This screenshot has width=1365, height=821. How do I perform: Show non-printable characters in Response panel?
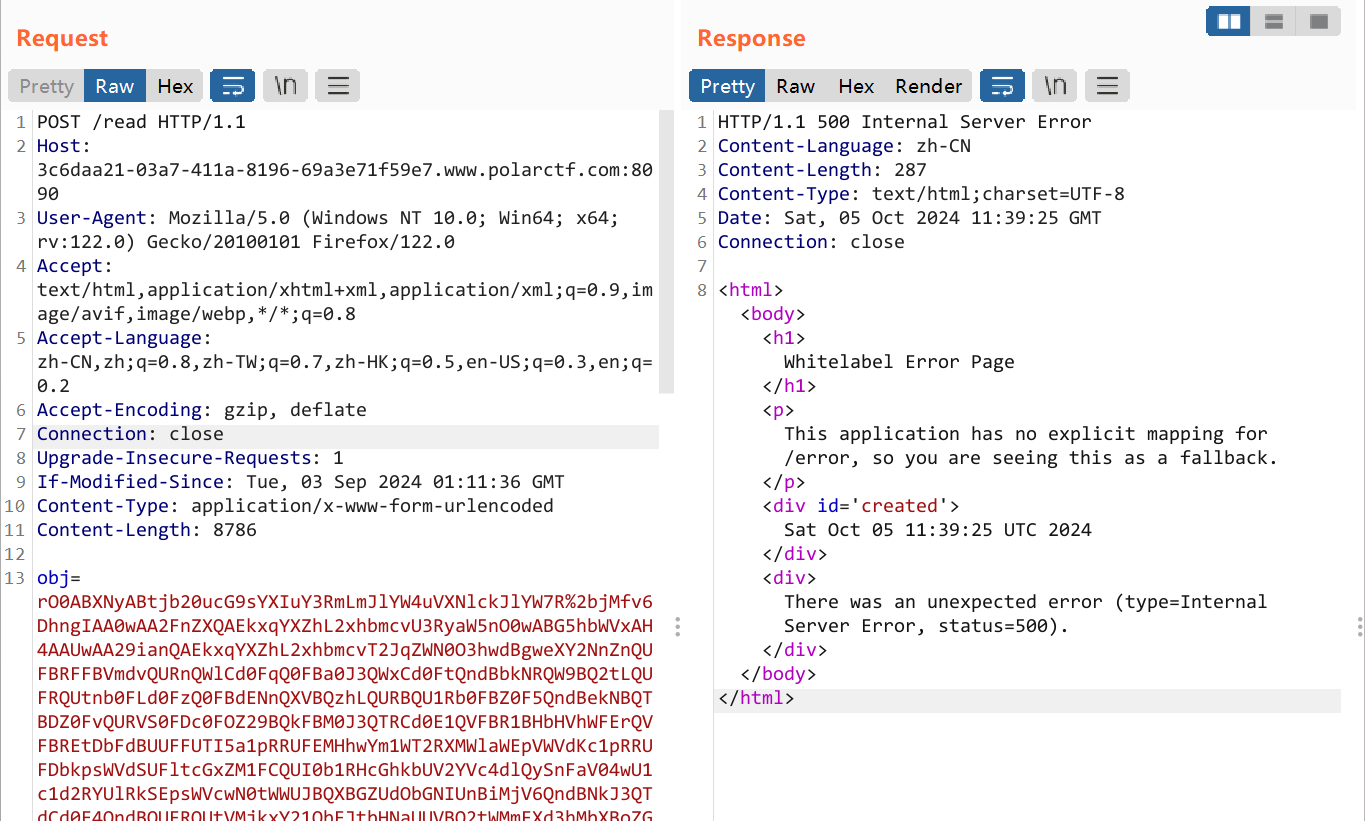click(1055, 86)
